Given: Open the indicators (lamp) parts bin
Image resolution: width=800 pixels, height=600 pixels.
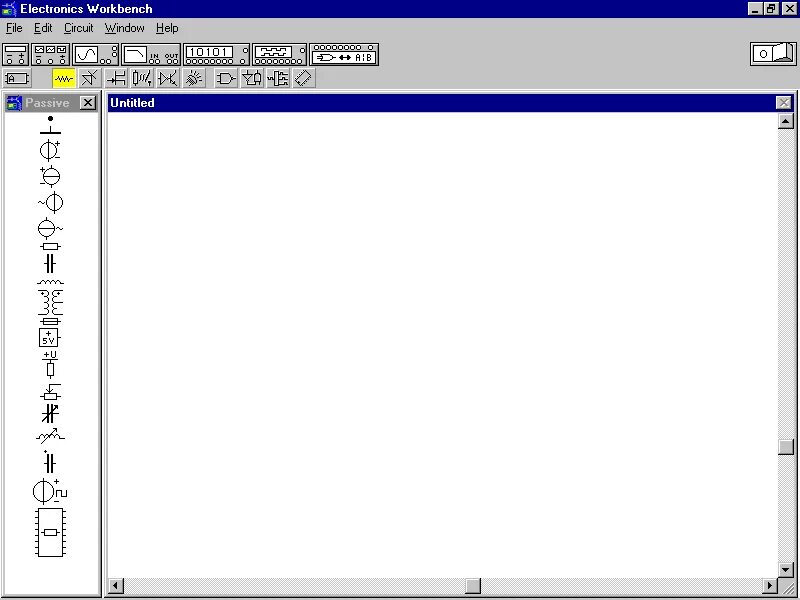Looking at the screenshot, I should coord(194,79).
